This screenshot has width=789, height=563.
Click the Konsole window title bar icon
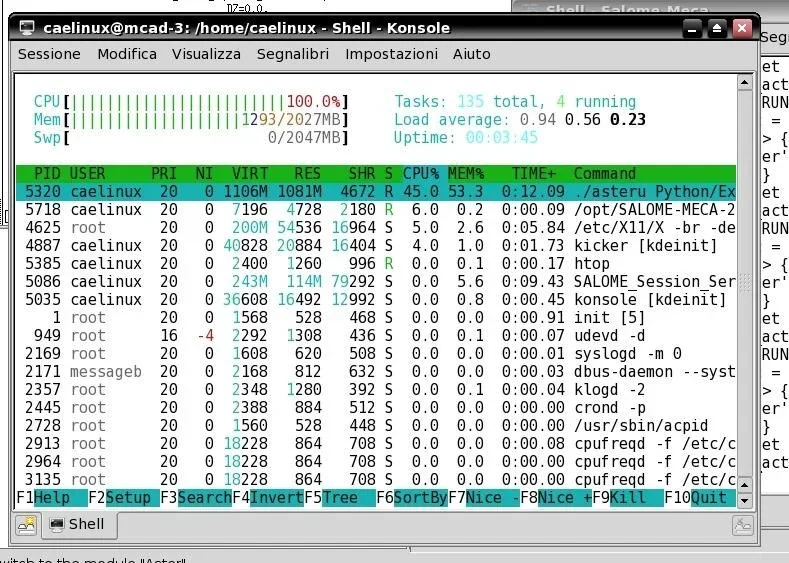(x=27, y=28)
